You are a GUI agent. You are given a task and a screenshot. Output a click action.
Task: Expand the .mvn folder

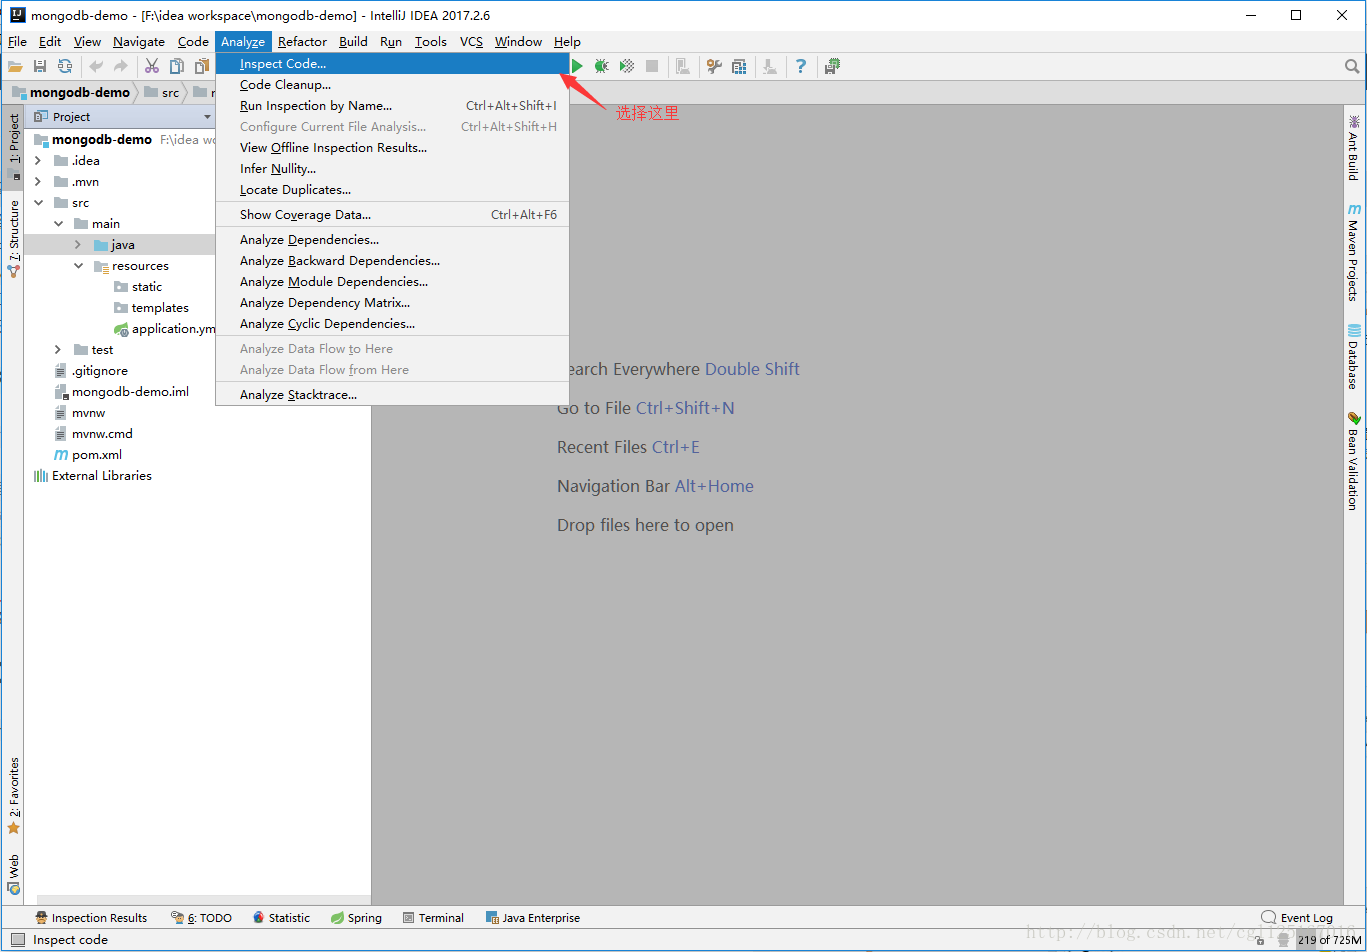coord(38,182)
